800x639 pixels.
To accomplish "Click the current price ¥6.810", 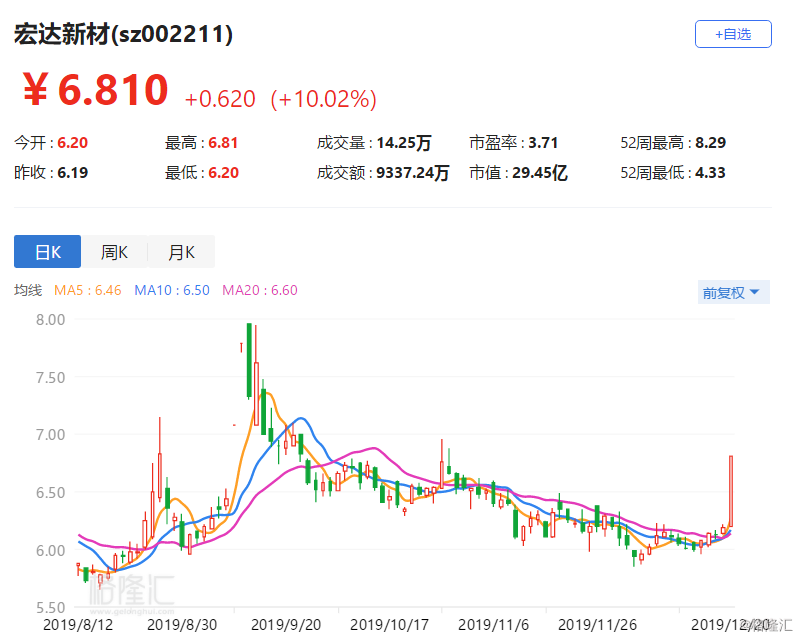I will click(95, 90).
